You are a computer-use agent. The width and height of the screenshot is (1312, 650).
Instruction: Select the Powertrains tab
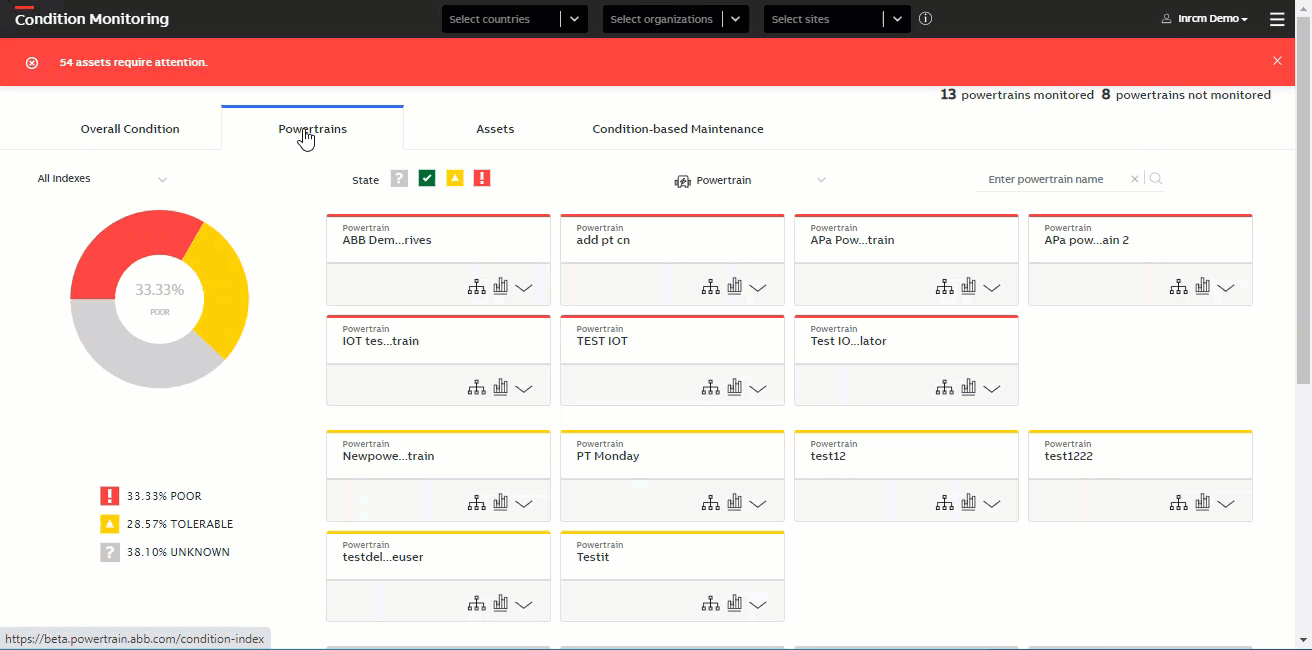[312, 129]
